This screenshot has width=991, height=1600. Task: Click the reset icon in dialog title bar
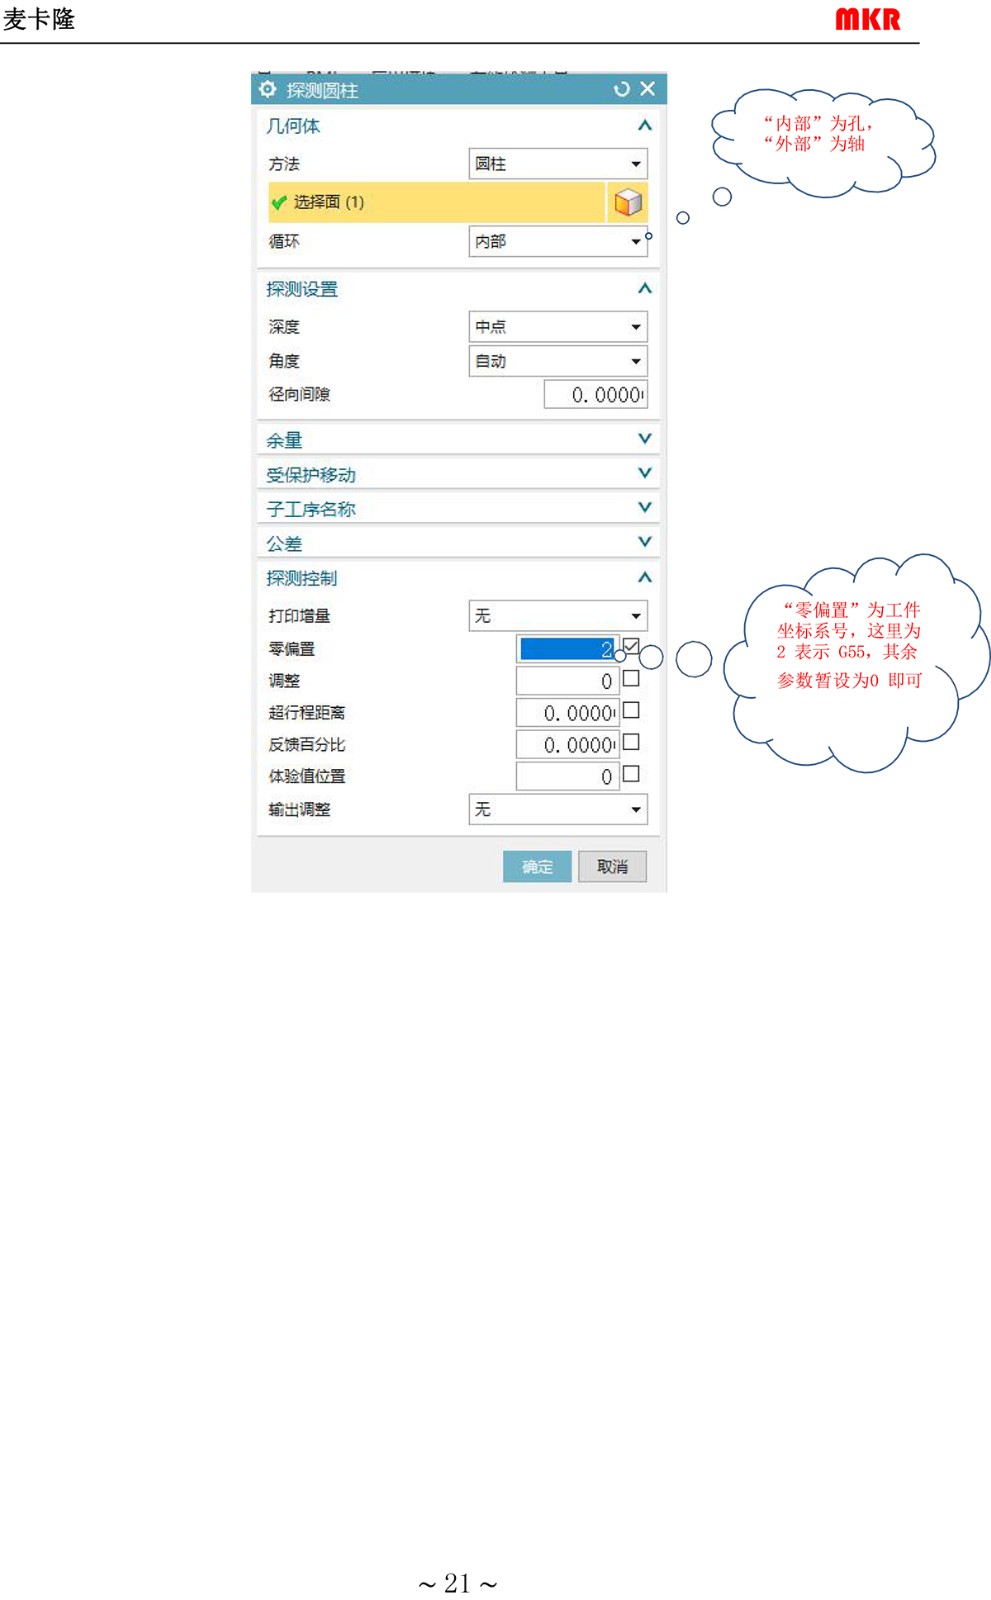coord(622,89)
